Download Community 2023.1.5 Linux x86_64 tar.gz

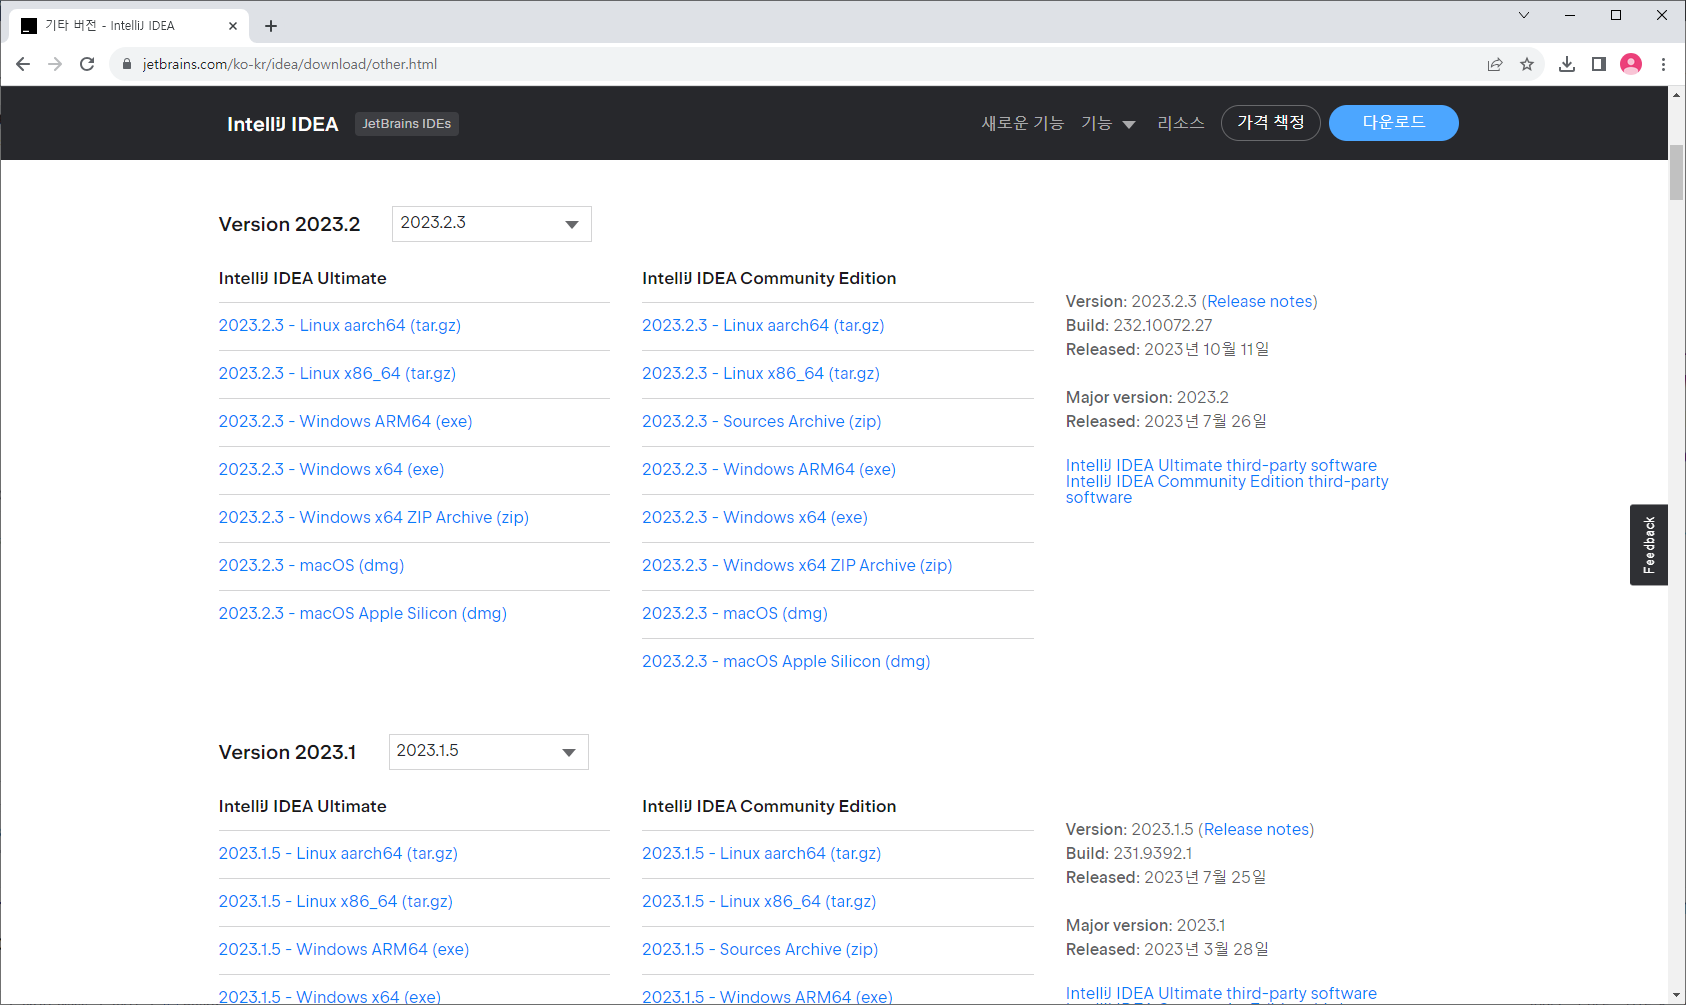coord(759,902)
